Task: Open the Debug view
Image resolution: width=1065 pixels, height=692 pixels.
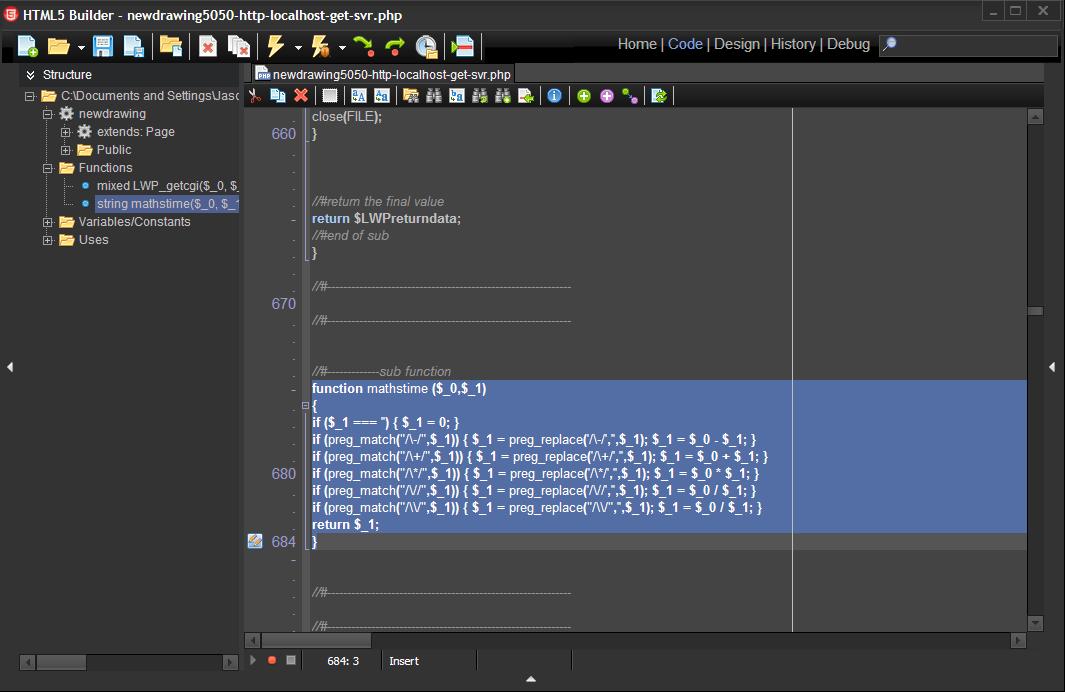Action: (848, 44)
